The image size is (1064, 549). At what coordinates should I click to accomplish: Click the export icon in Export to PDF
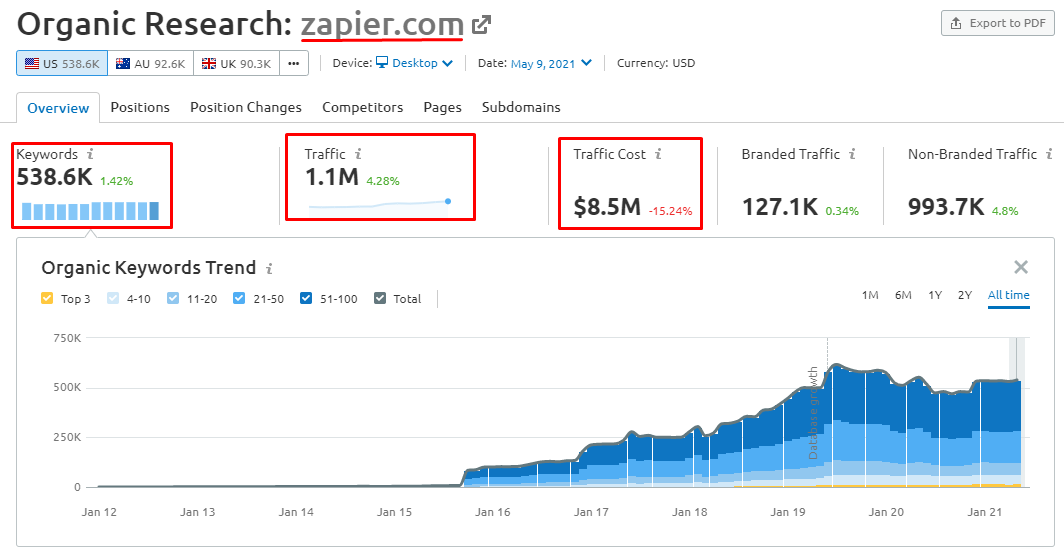pos(956,23)
